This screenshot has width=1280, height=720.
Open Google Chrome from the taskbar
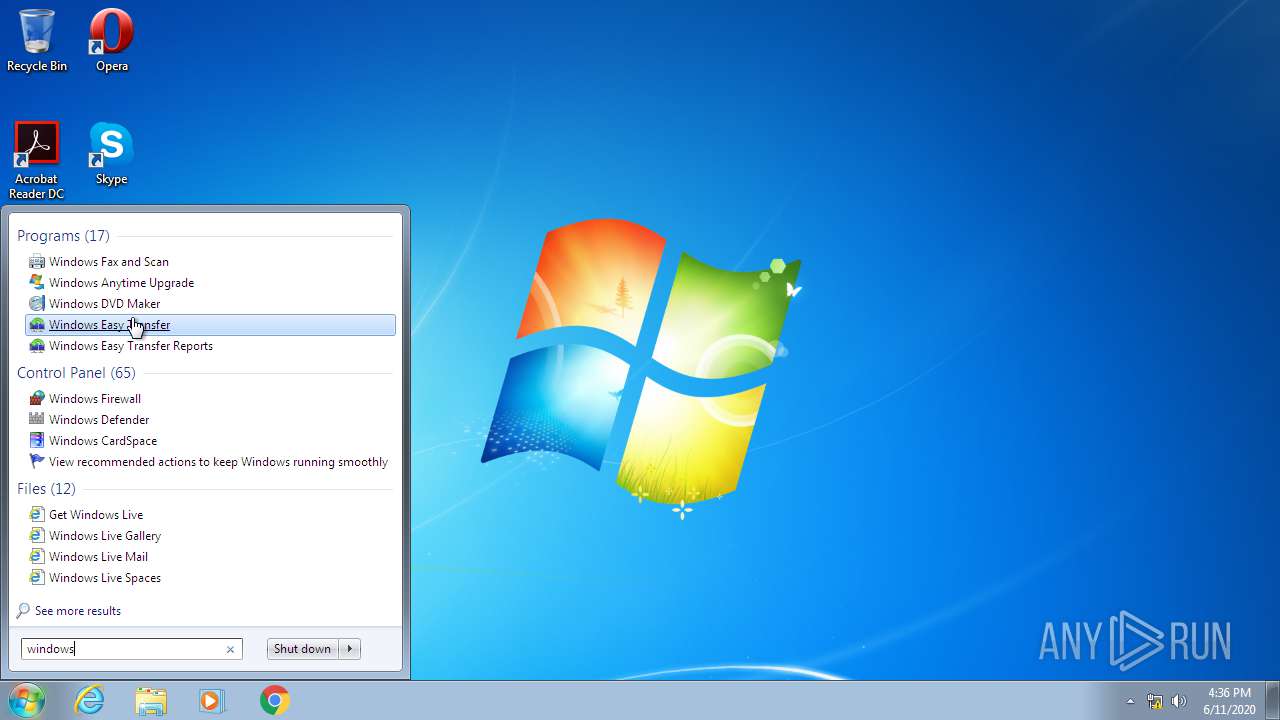[274, 700]
